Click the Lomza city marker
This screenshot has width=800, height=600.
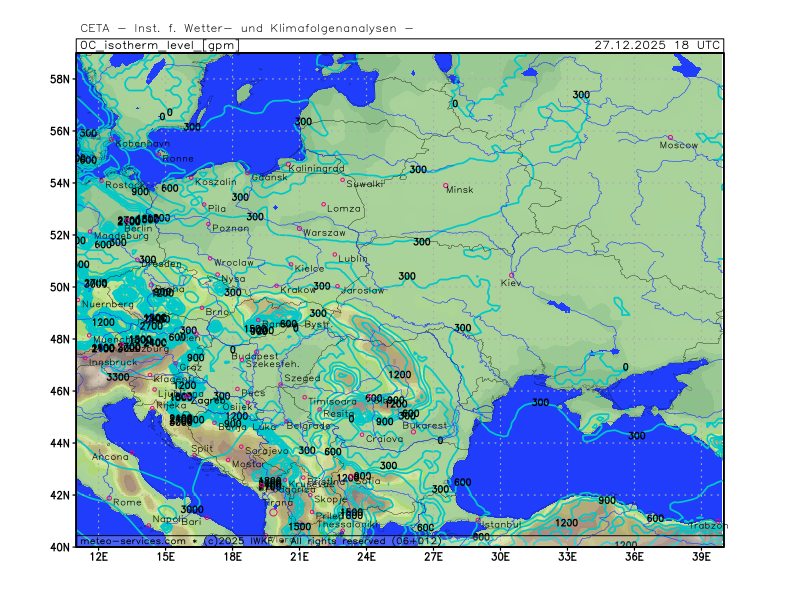(x=324, y=204)
